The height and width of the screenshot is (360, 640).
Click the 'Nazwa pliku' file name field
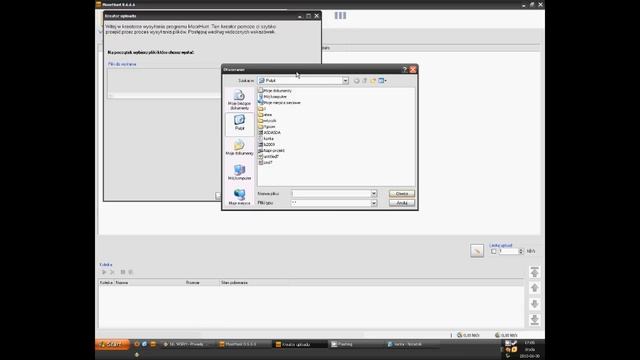coord(331,193)
